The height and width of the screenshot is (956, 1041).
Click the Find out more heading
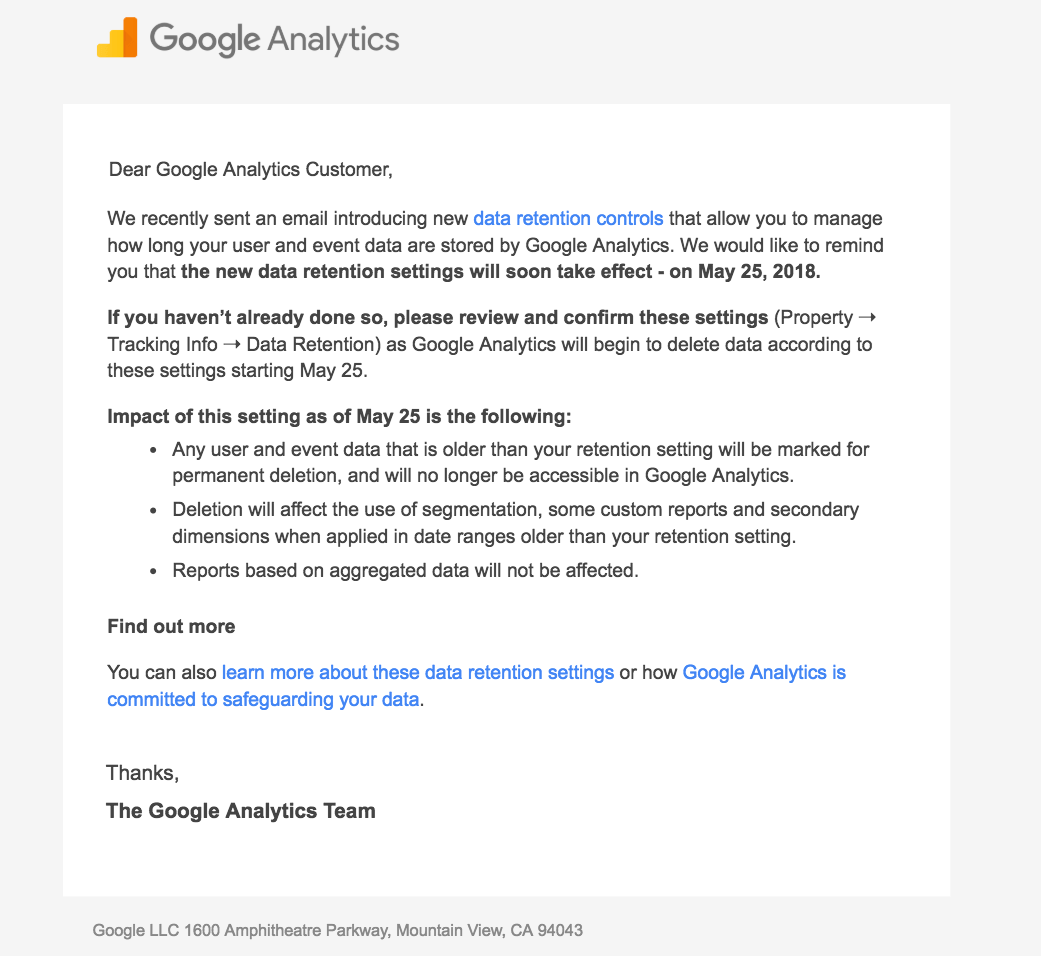tap(171, 627)
